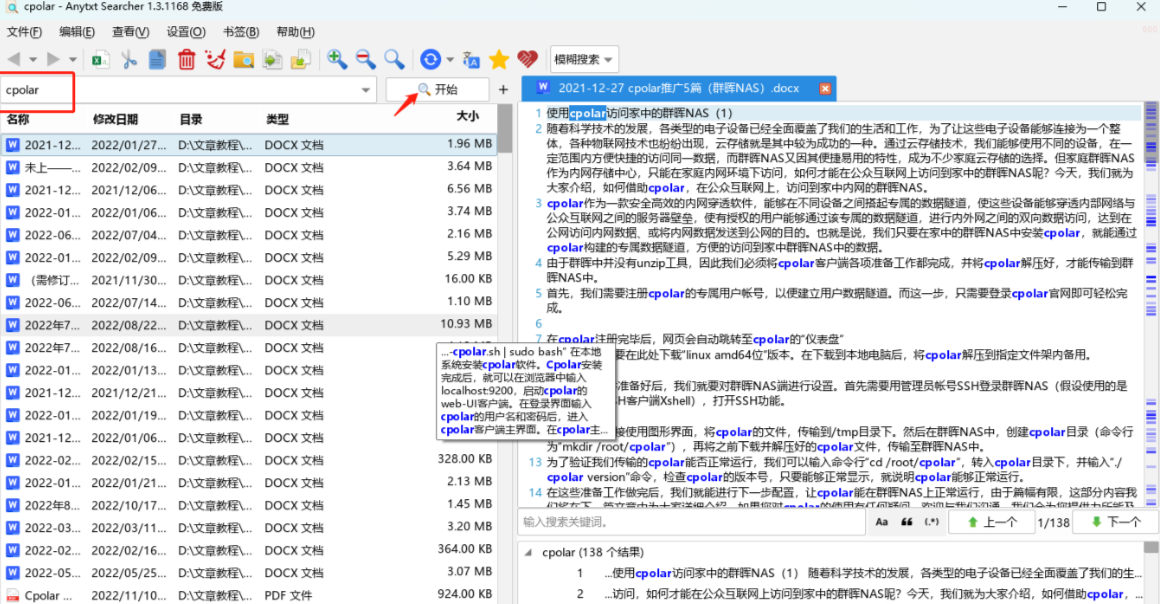Export results with the Excel icon
This screenshot has width=1160, height=604.
[101, 60]
